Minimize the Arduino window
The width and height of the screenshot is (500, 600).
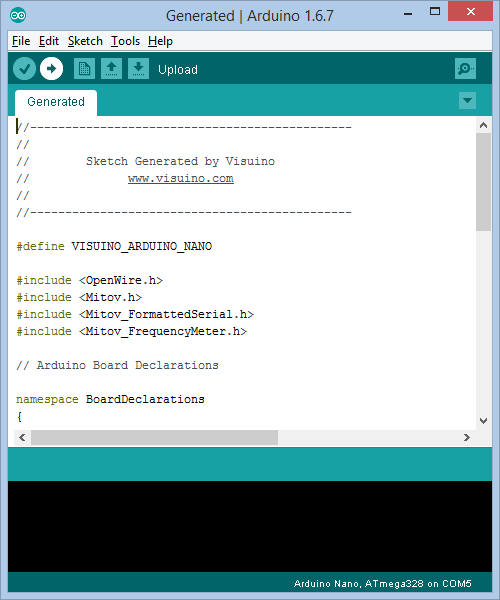pyautogui.click(x=408, y=13)
